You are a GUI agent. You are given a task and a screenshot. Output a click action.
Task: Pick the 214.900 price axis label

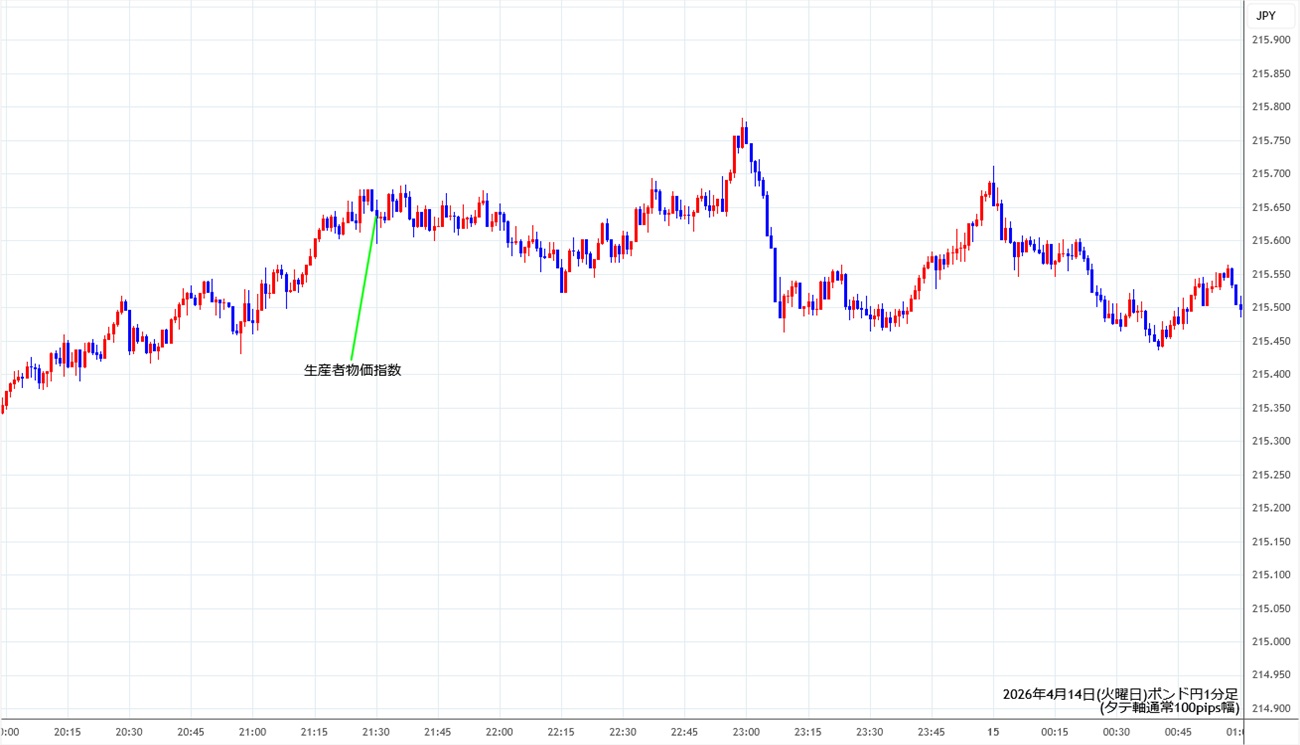(1270, 708)
